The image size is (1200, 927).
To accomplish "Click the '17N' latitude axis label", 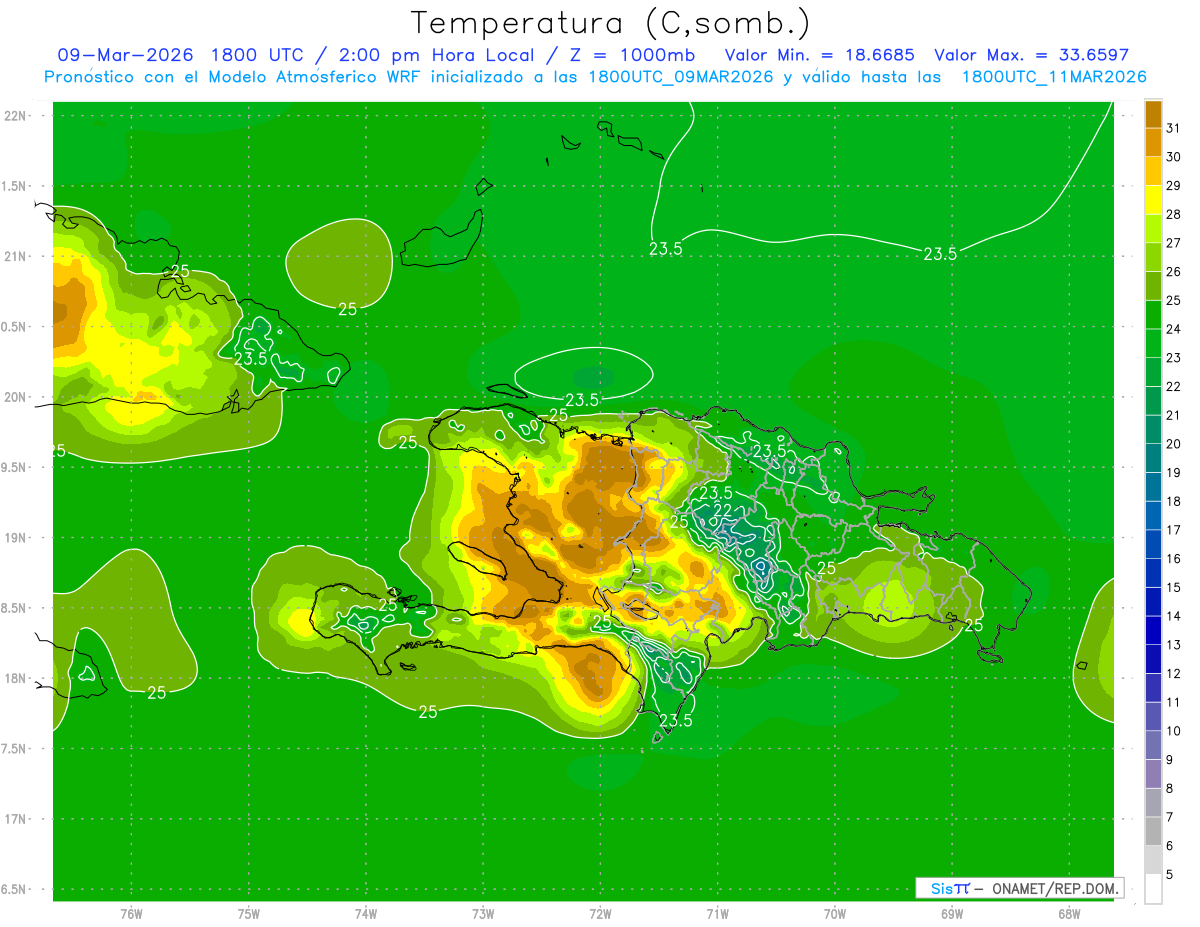I will pos(15,819).
